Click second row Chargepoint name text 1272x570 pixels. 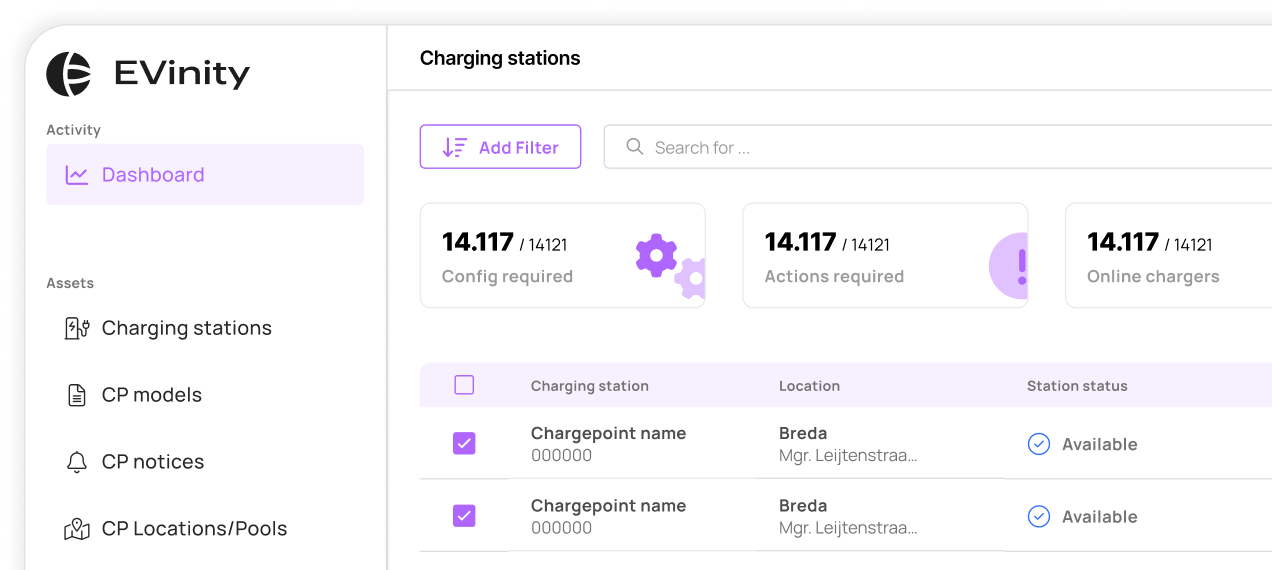[x=608, y=506]
